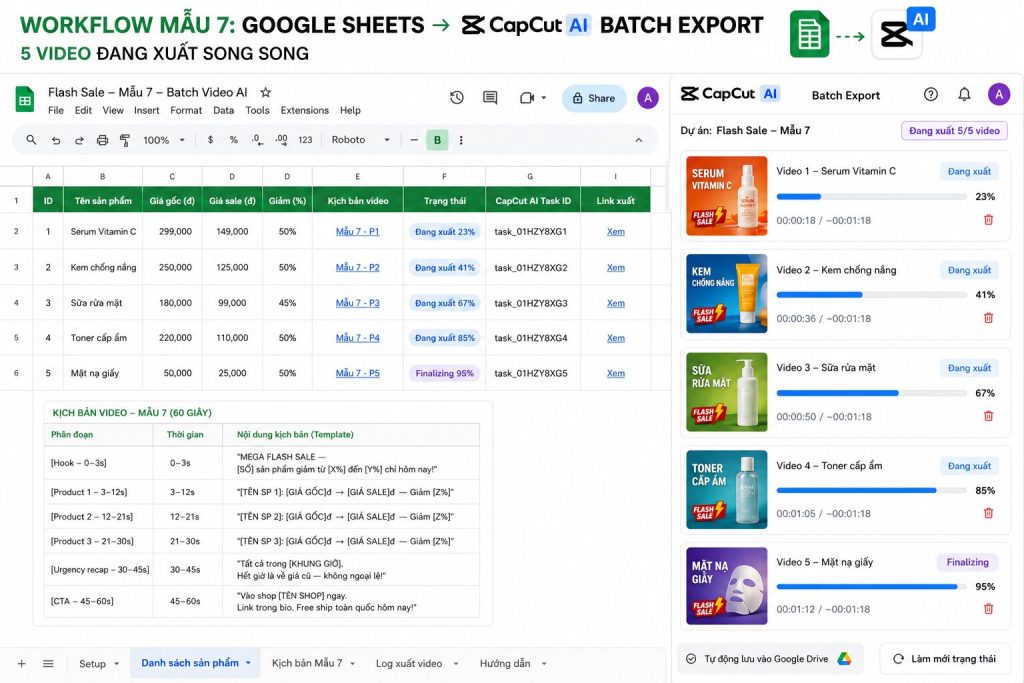
Task: Delete Video 3 Sữa rửa mặt export
Action: pos(988,416)
